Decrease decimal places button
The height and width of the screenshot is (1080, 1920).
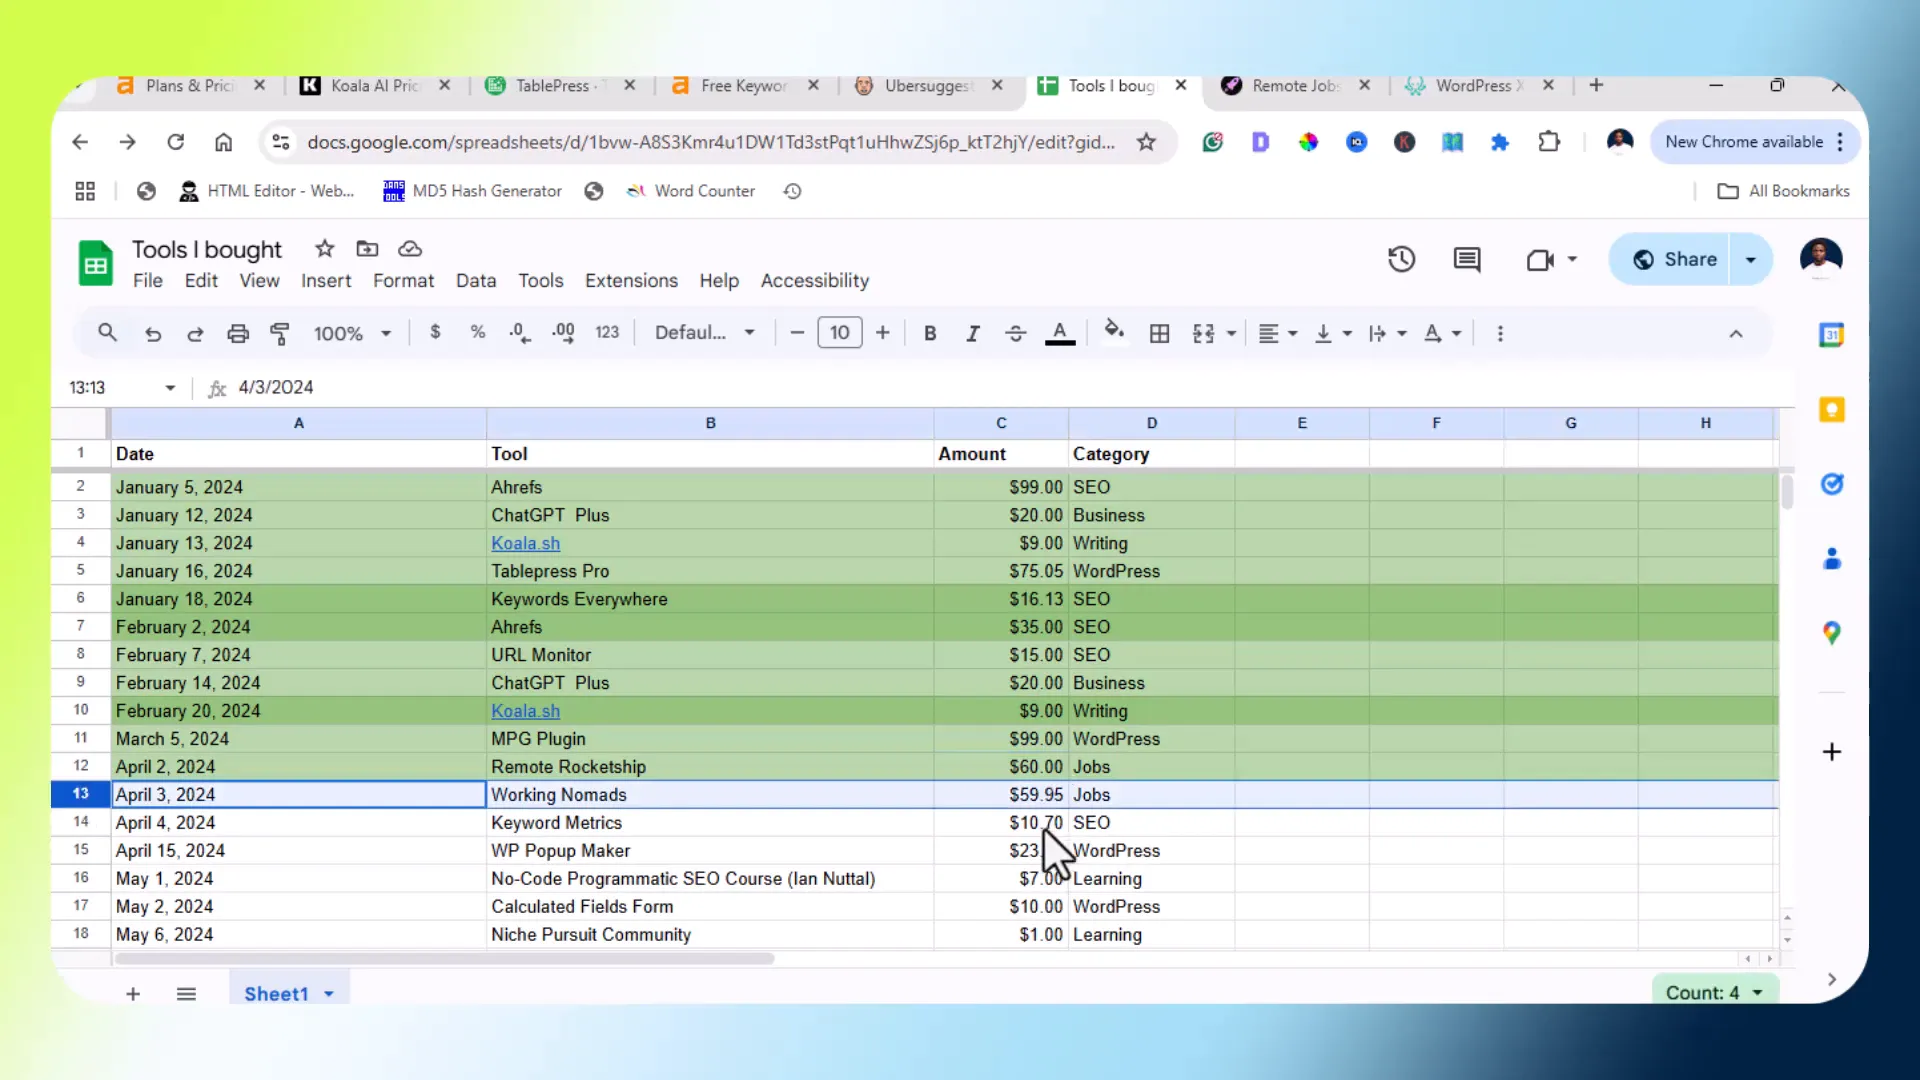pyautogui.click(x=520, y=333)
